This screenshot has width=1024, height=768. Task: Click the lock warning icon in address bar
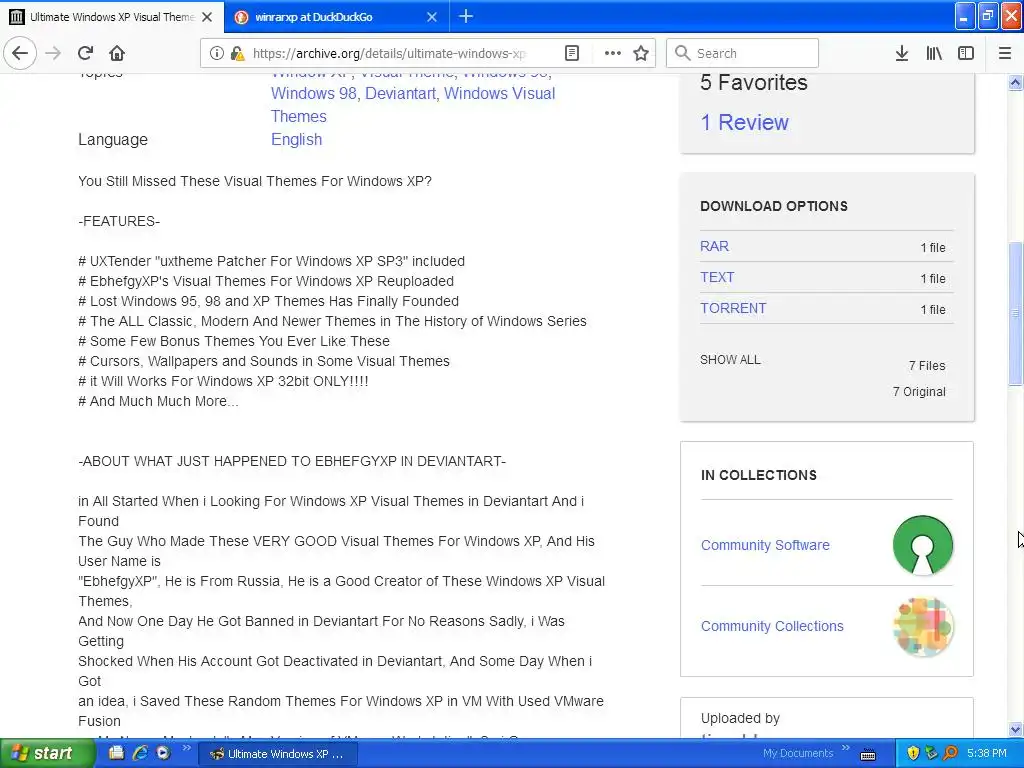point(237,53)
